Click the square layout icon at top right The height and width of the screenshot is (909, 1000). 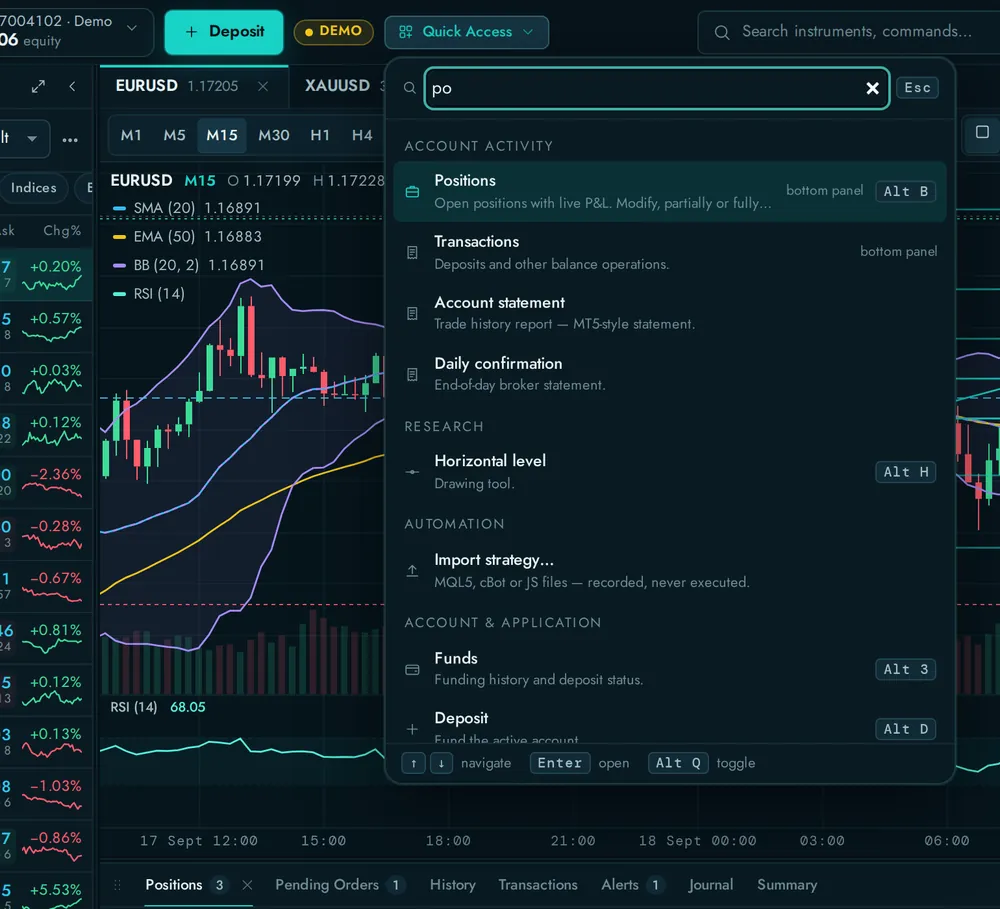coord(982,132)
